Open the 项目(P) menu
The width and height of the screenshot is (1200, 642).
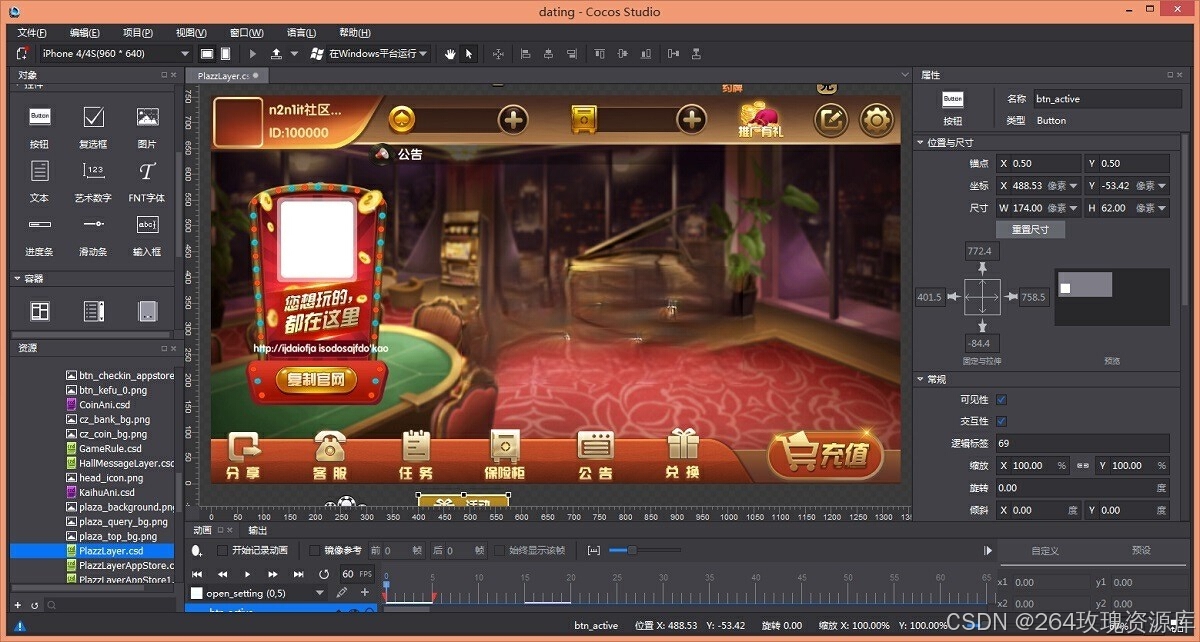138,32
